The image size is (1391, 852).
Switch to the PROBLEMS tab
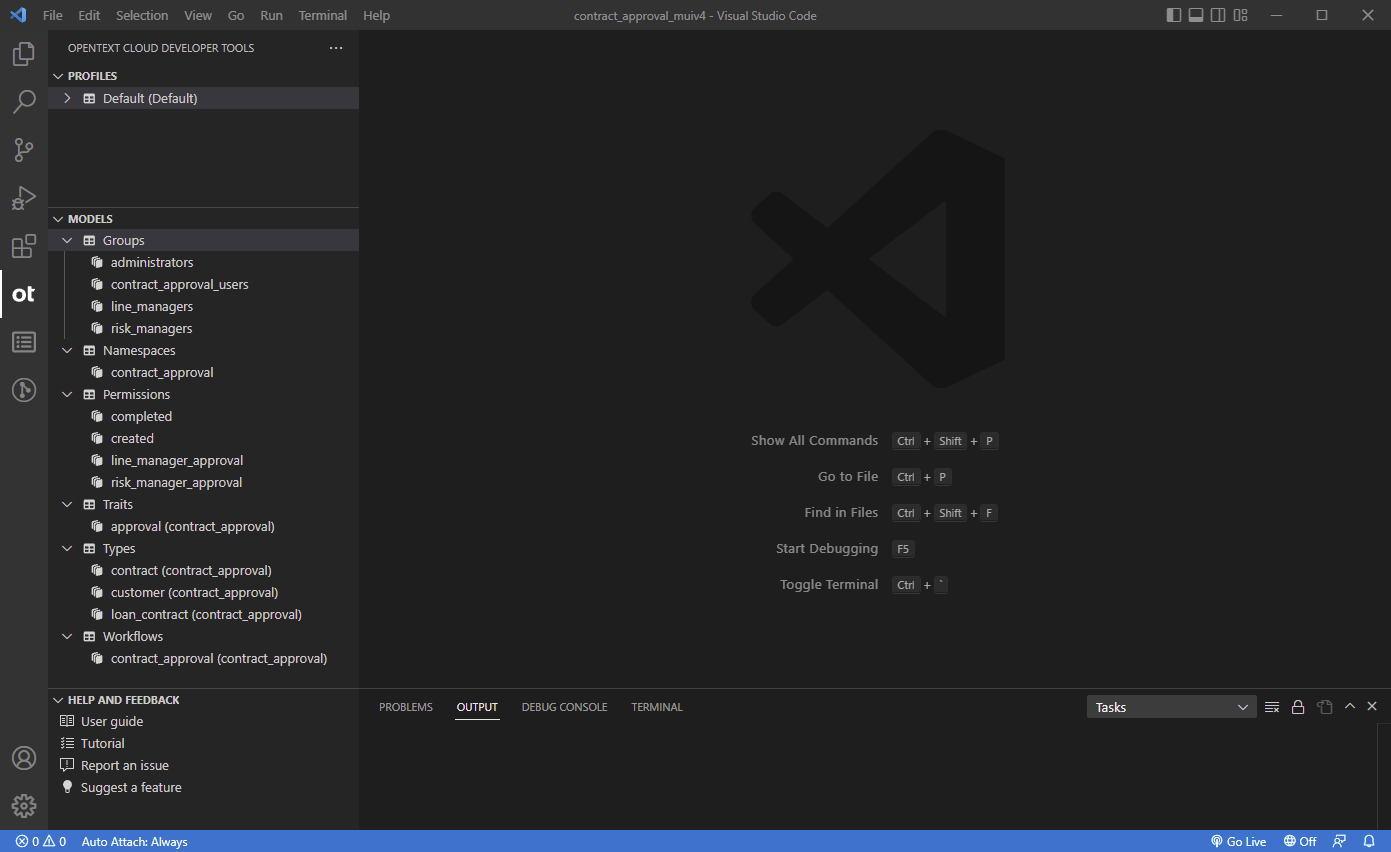406,707
